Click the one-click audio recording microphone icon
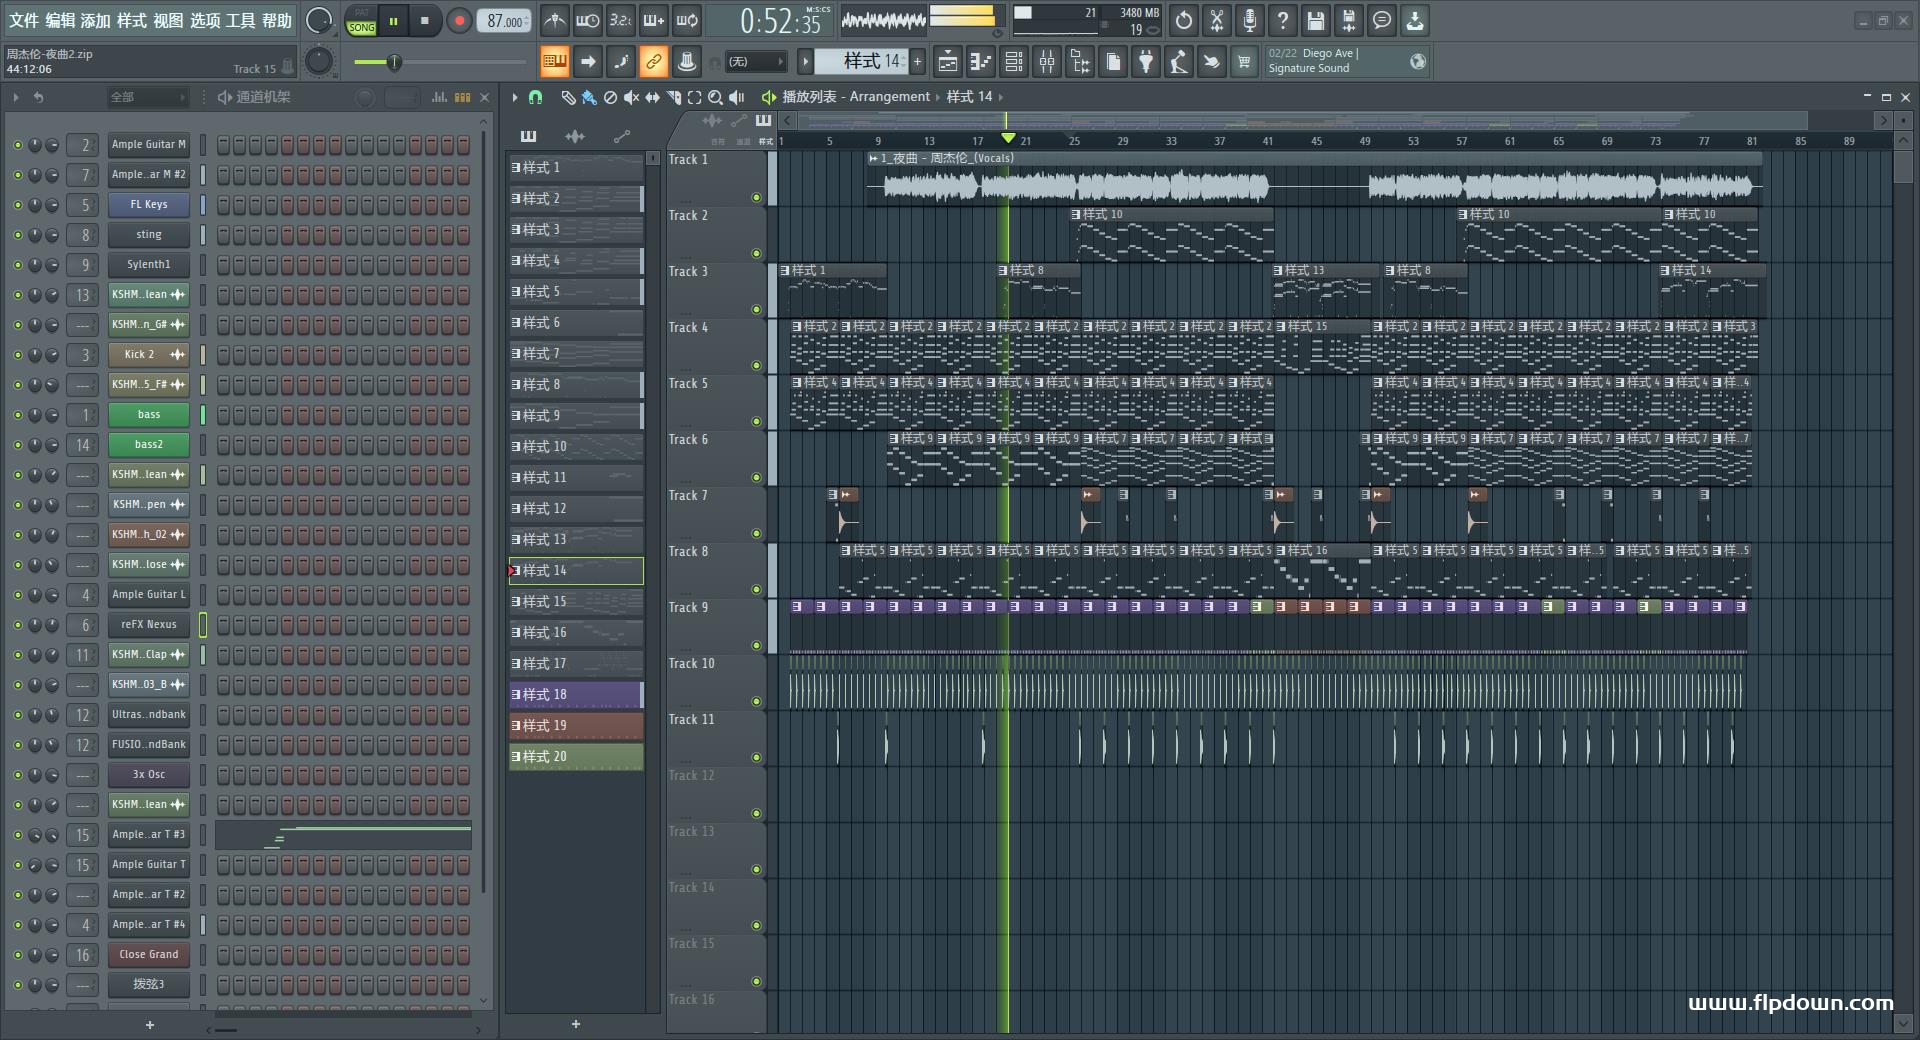1920x1040 pixels. [1250, 20]
